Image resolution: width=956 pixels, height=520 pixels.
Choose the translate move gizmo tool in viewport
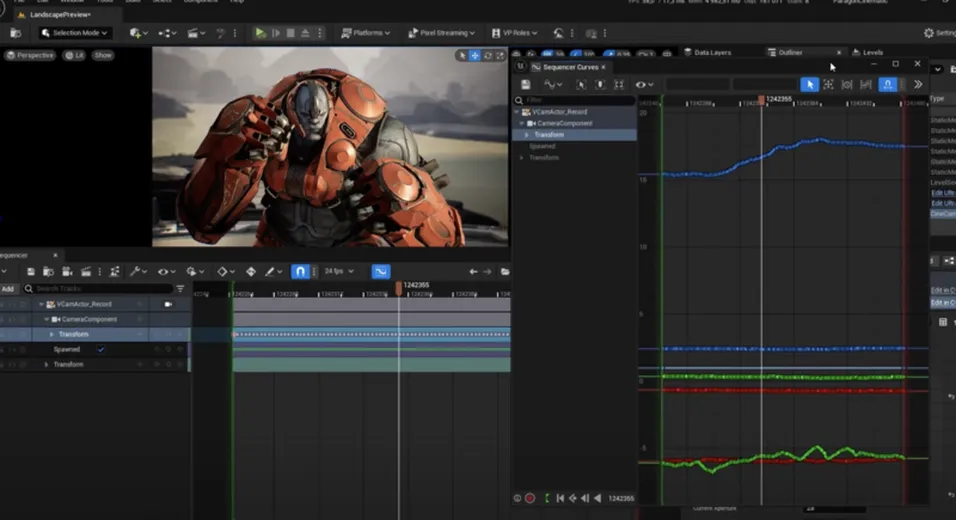click(475, 55)
